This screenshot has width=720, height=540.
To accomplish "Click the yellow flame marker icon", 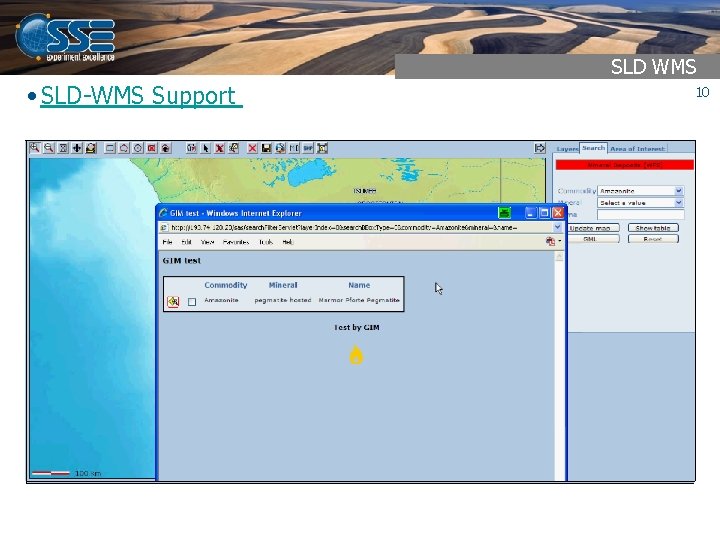I will click(x=356, y=355).
